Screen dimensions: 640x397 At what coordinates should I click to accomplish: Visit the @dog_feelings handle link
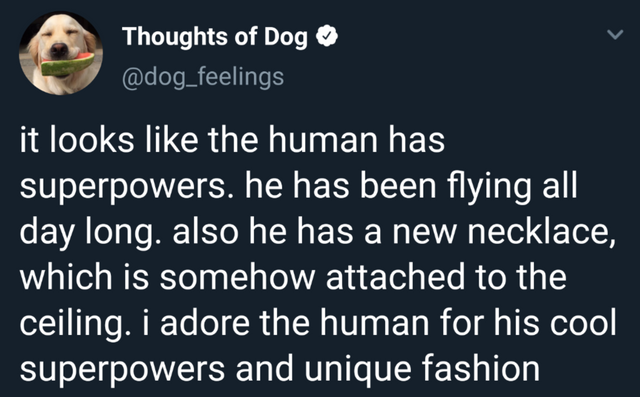[203, 77]
